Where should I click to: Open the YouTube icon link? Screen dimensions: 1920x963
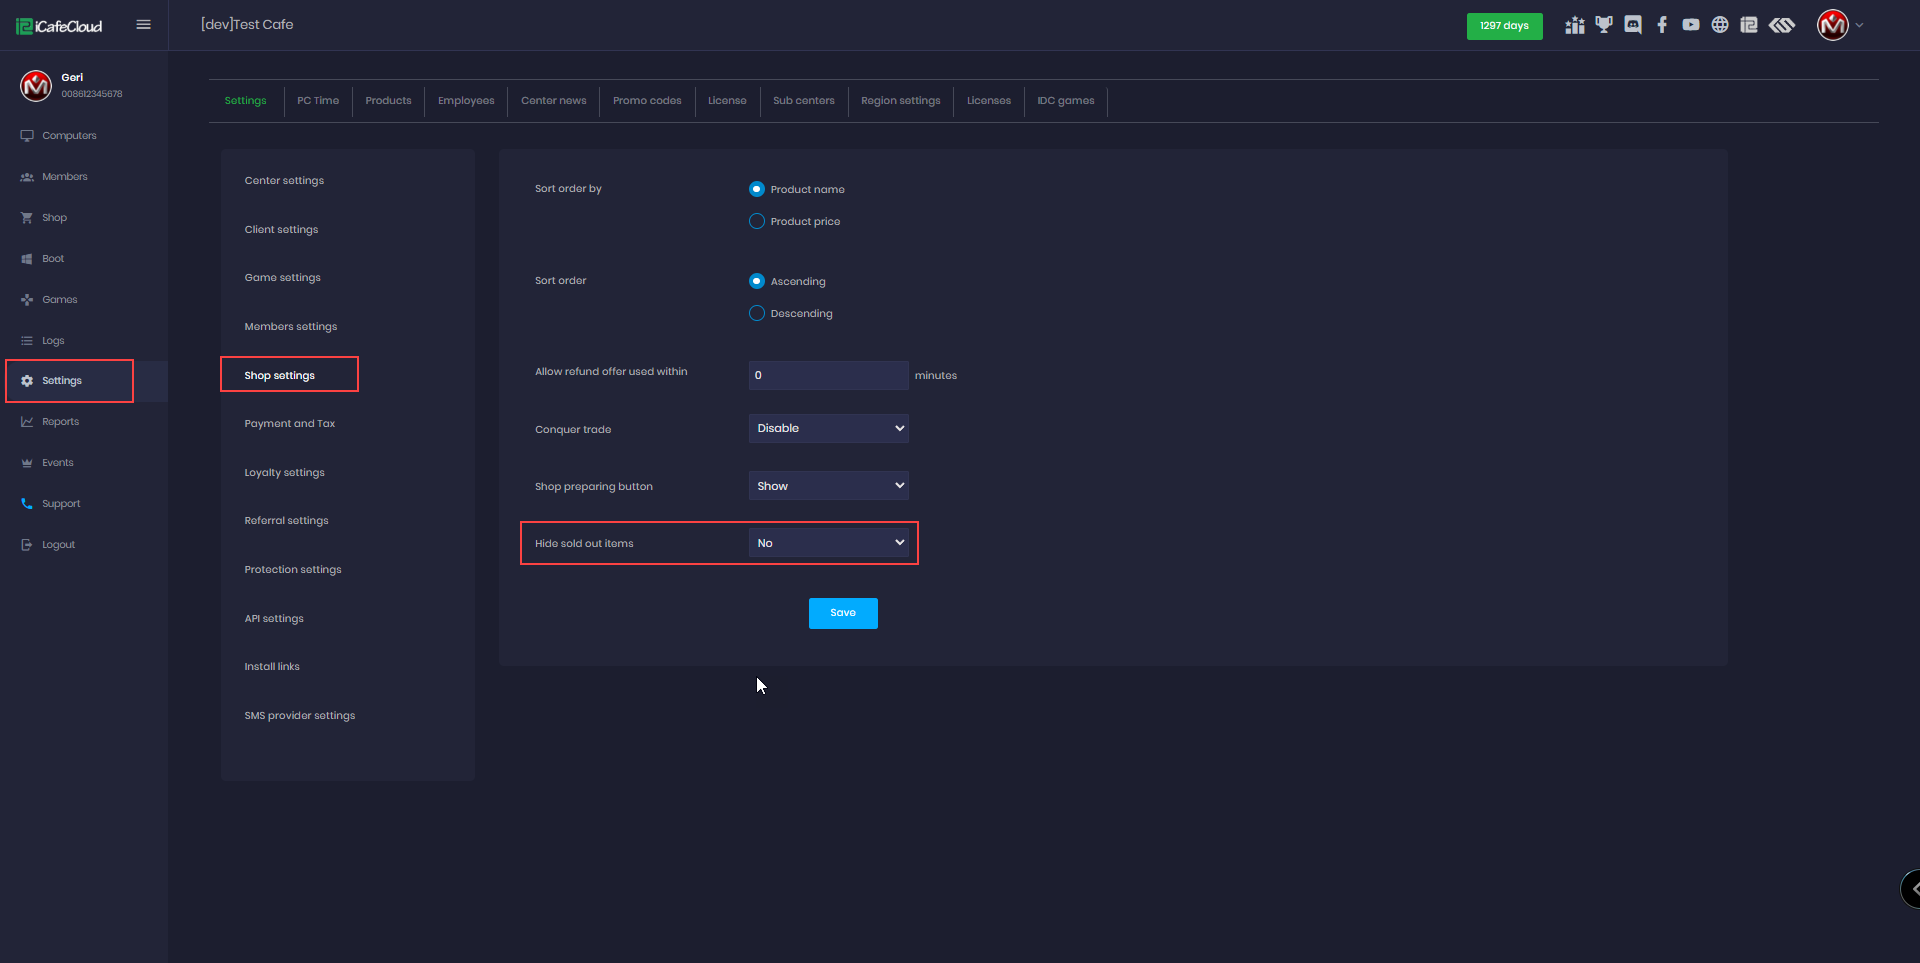click(x=1691, y=25)
